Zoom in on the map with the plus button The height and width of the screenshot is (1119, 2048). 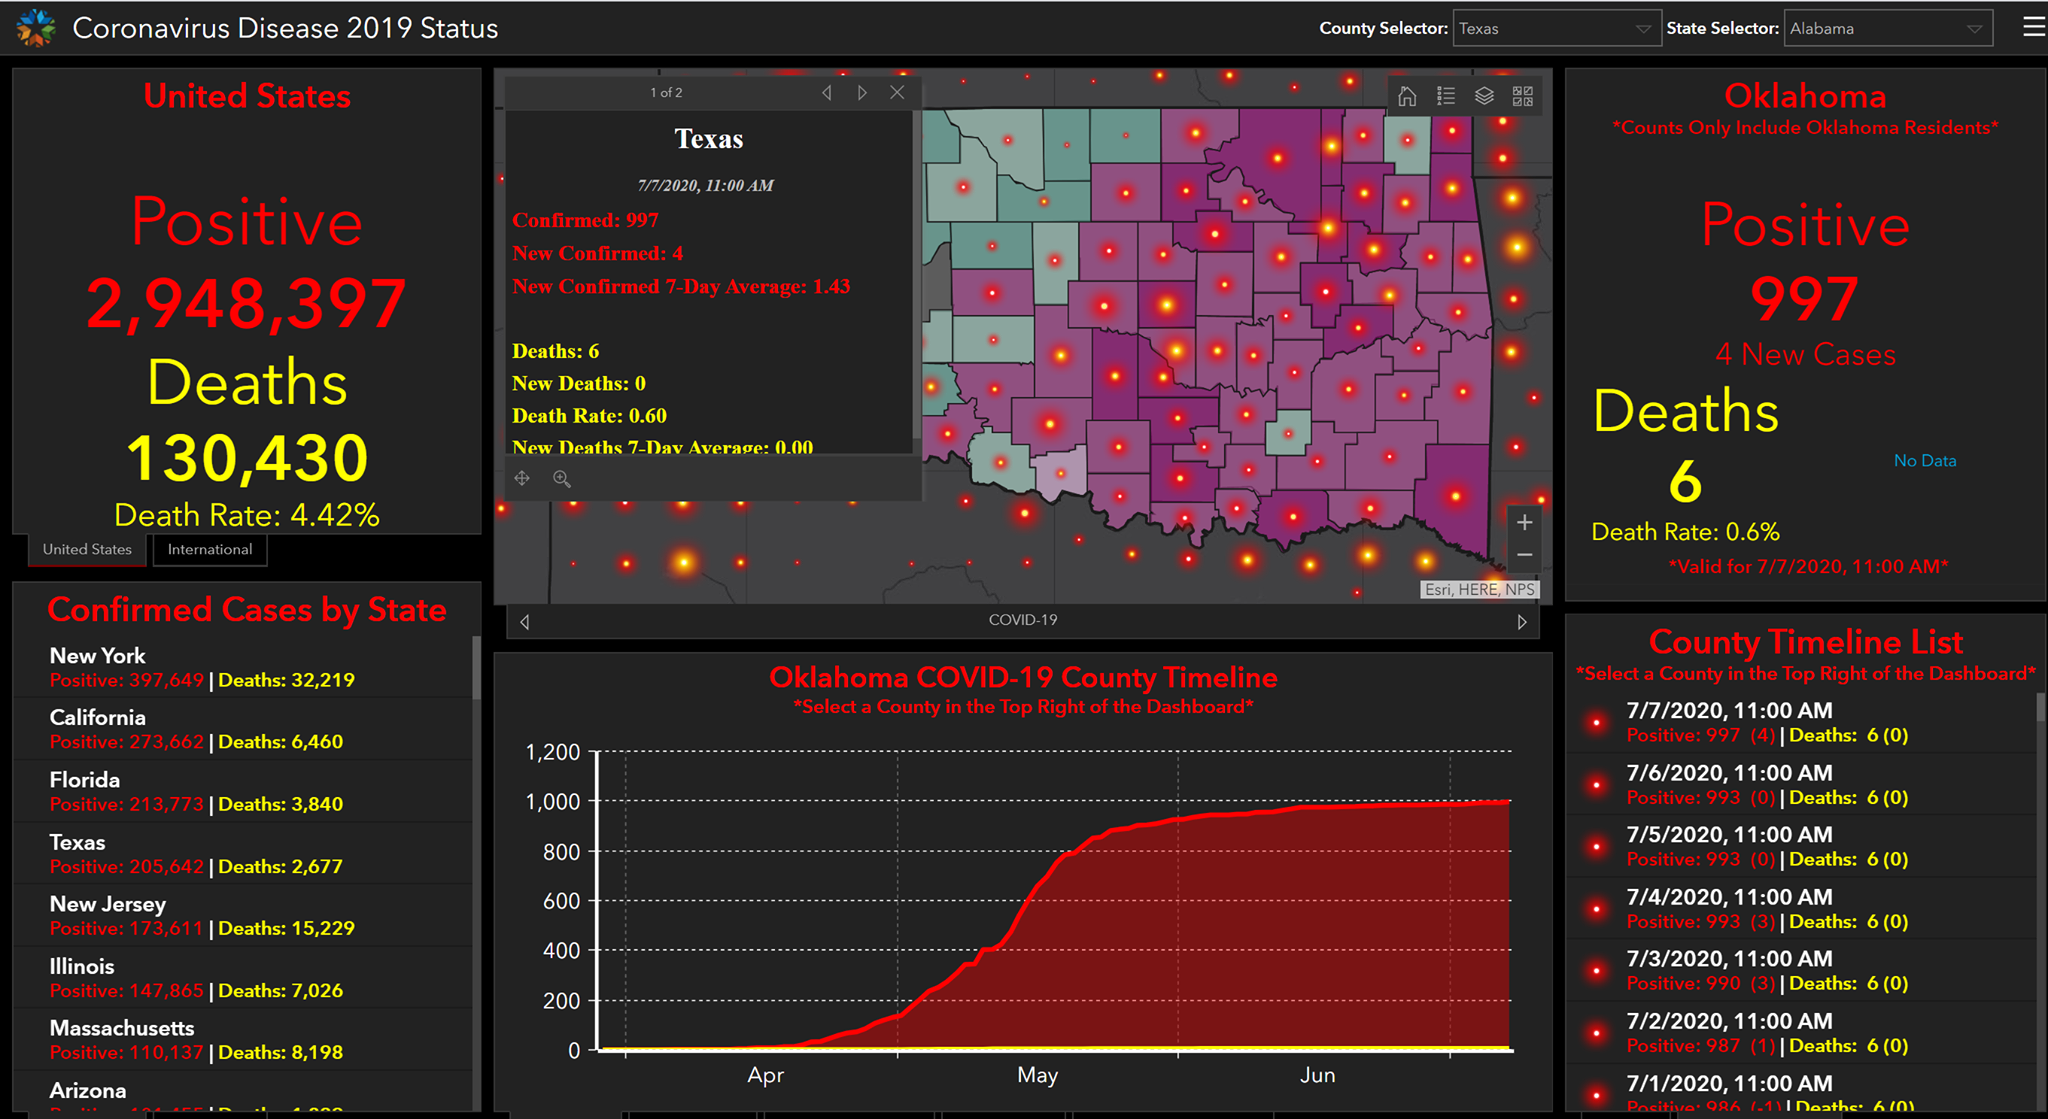[1524, 522]
